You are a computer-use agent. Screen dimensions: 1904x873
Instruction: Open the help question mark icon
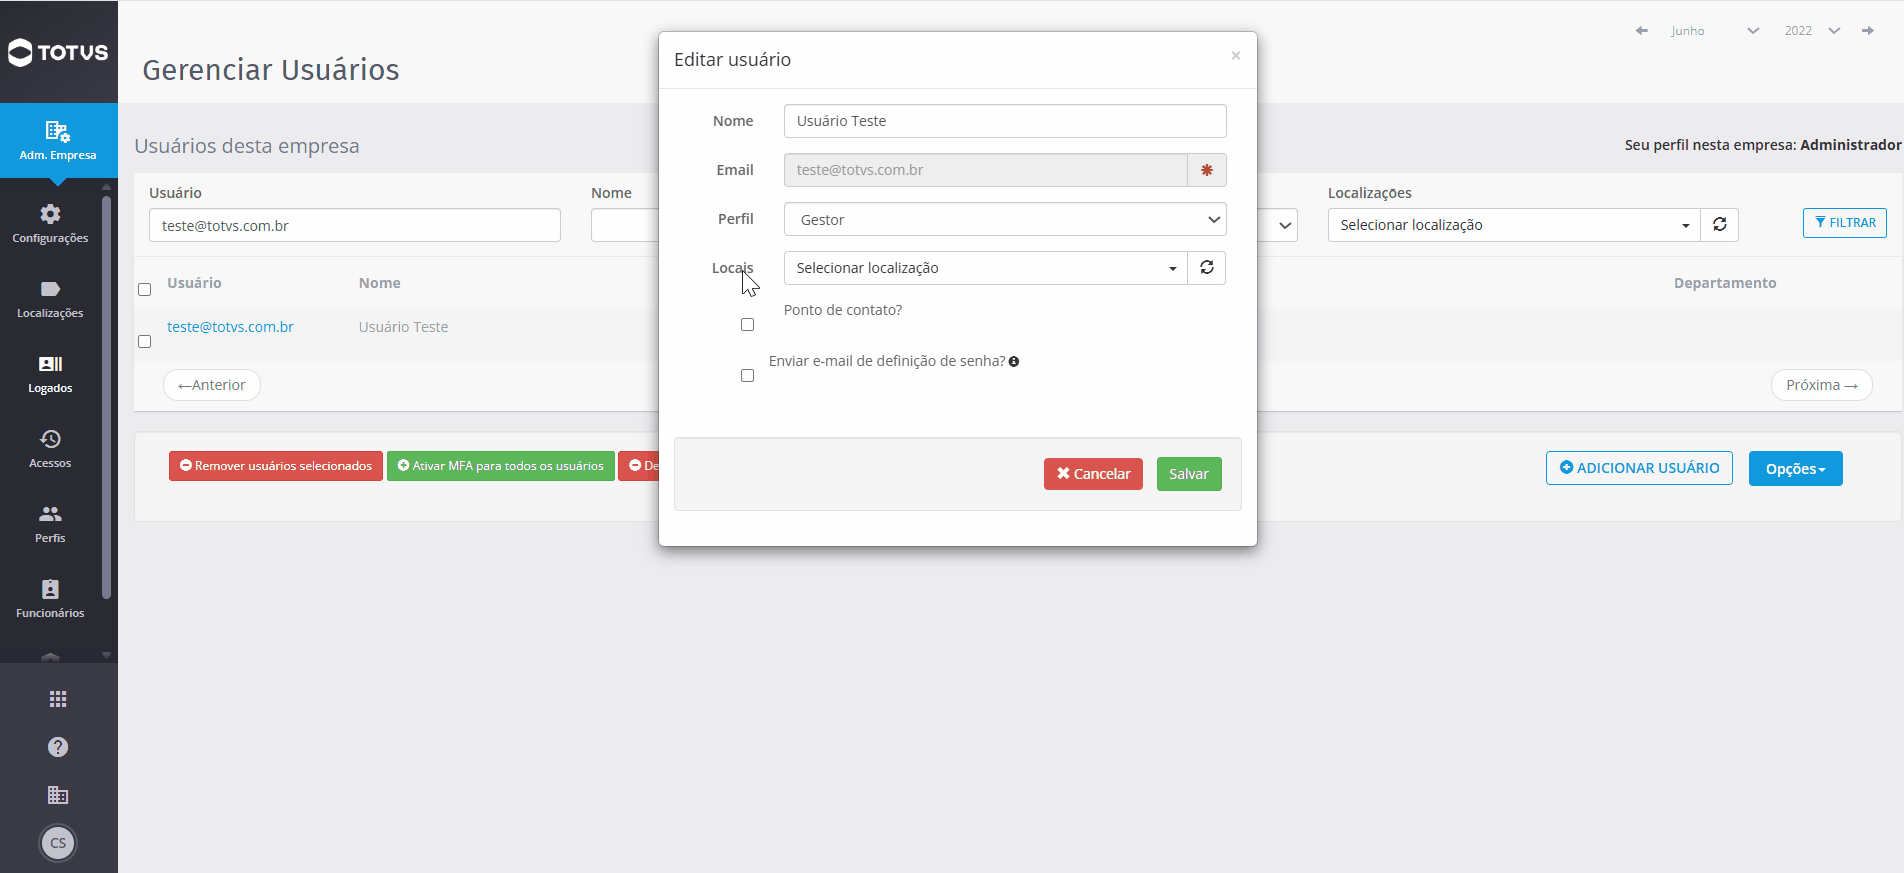pyautogui.click(x=58, y=747)
